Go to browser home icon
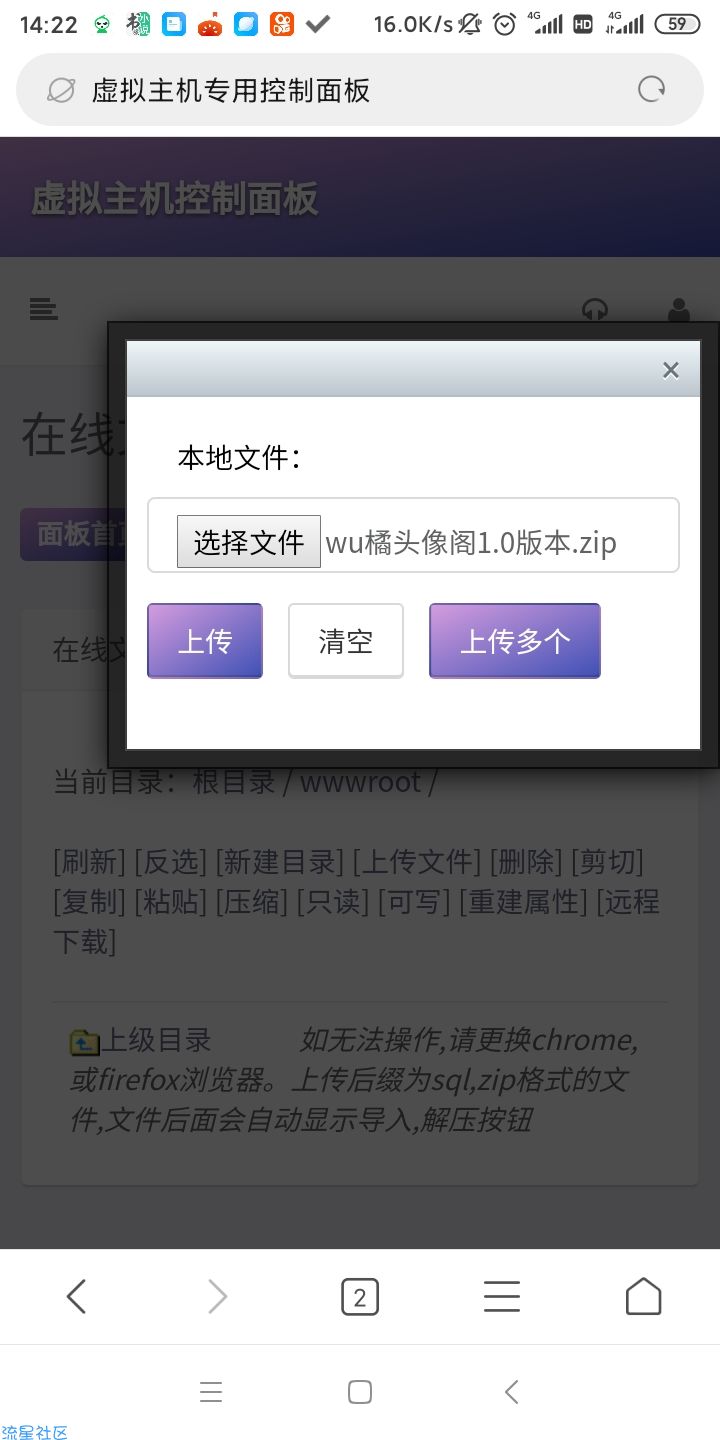The height and width of the screenshot is (1440, 720). (643, 1297)
